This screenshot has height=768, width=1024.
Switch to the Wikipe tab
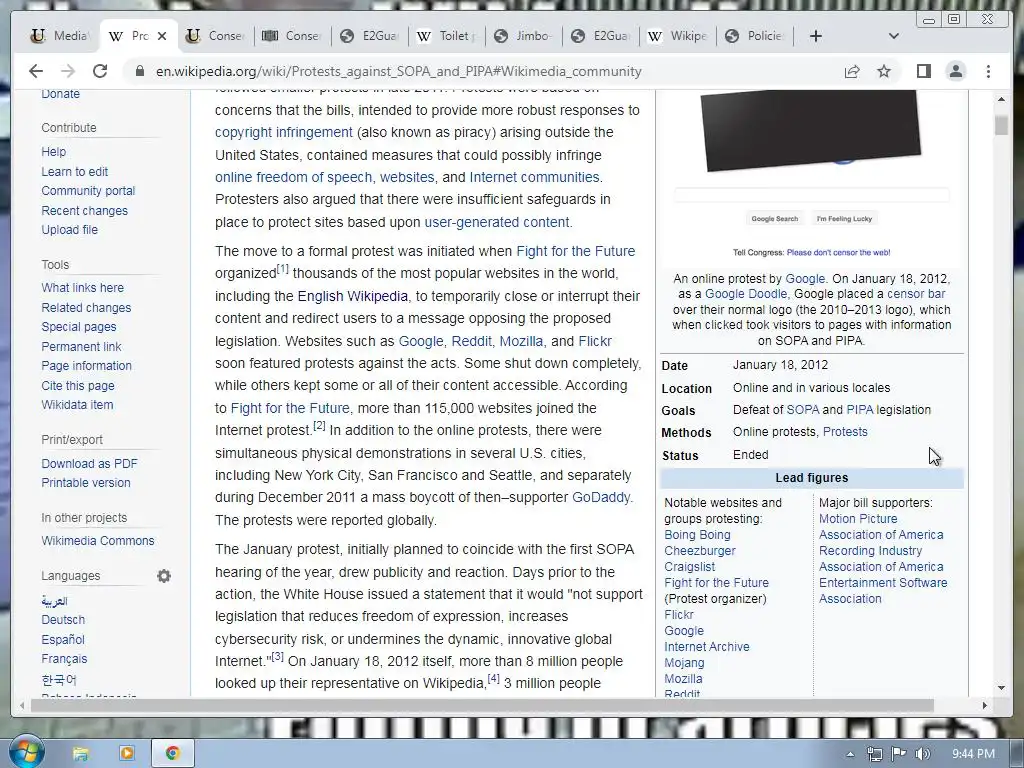(677, 36)
